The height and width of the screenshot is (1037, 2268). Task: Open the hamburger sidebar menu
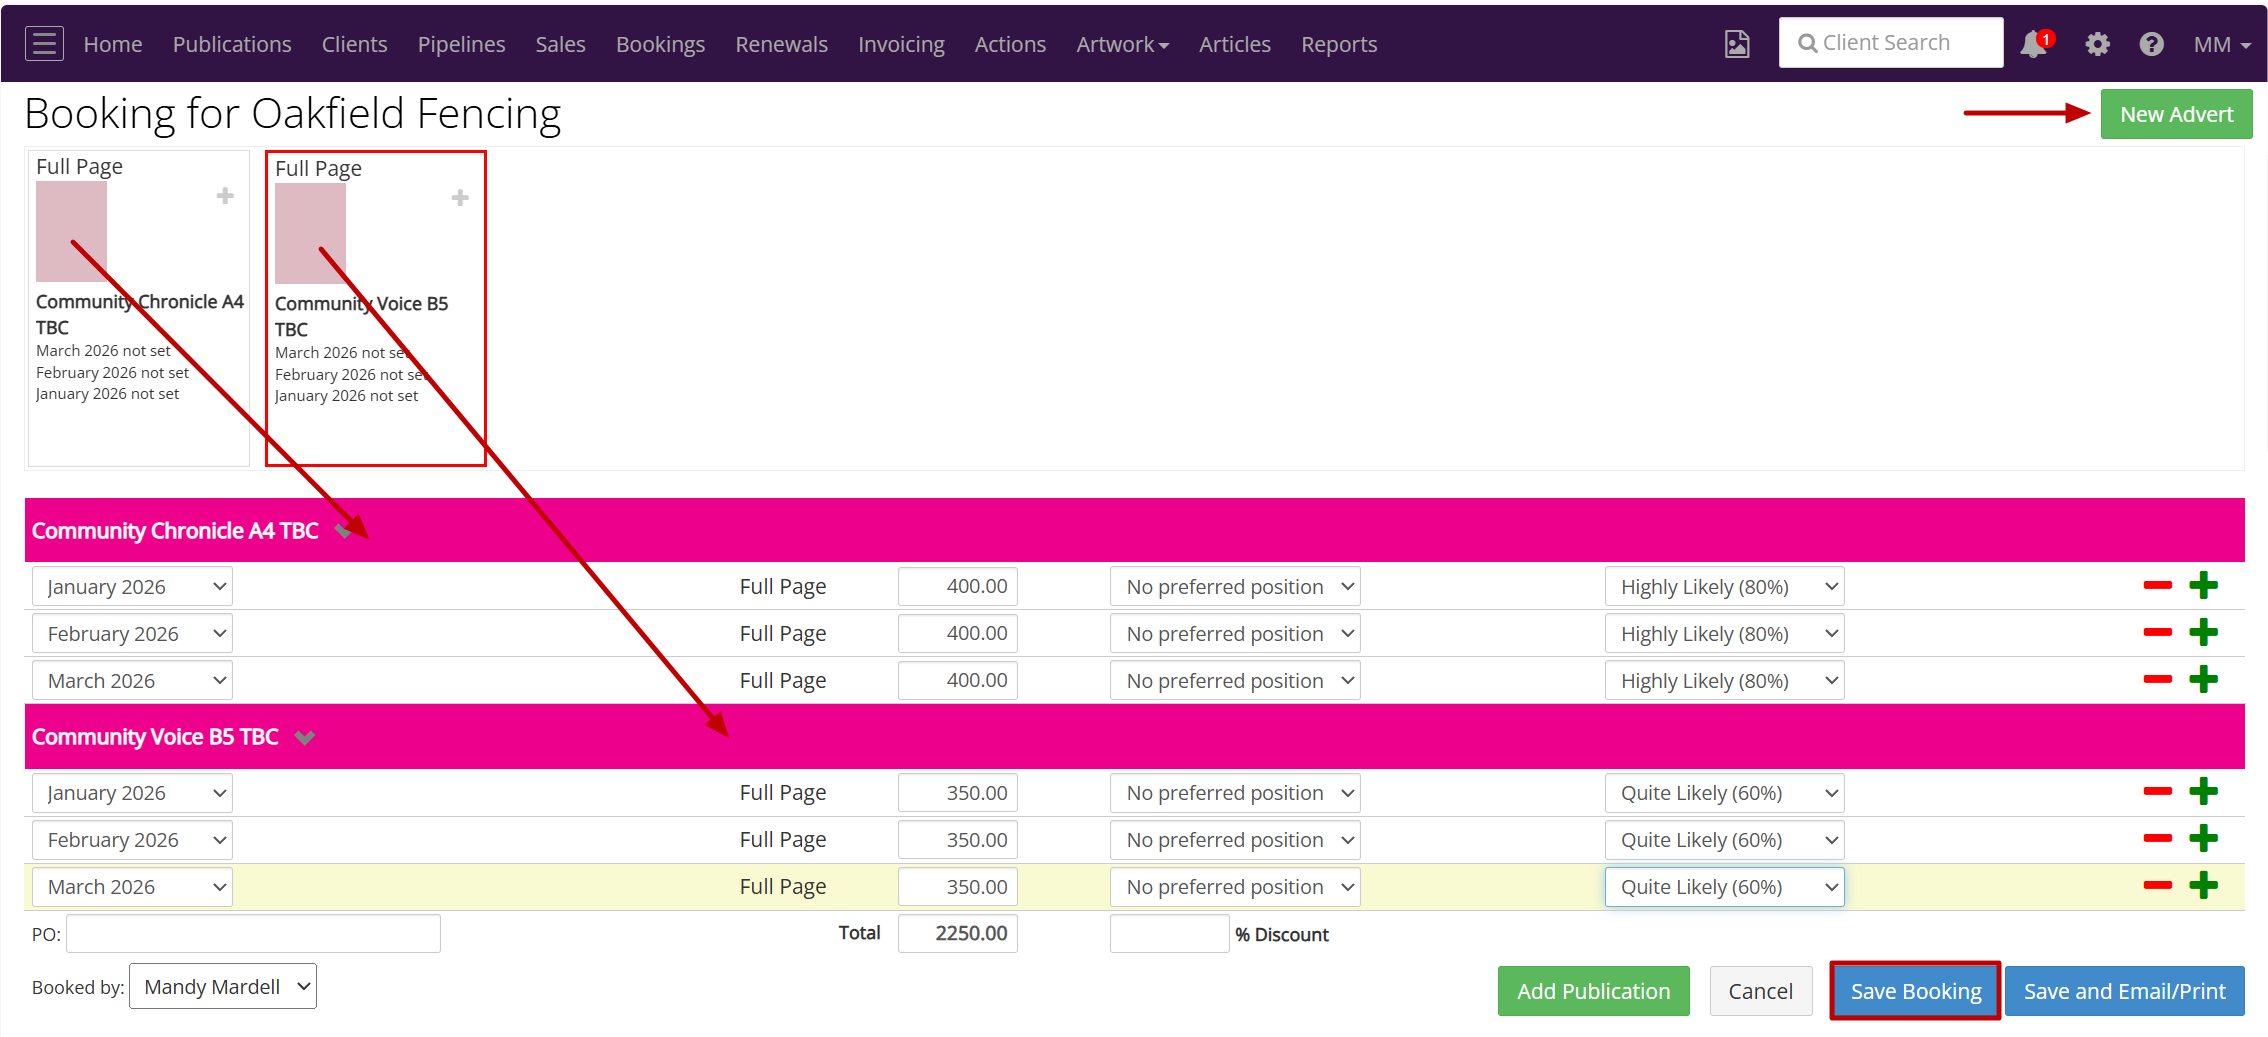[44, 44]
